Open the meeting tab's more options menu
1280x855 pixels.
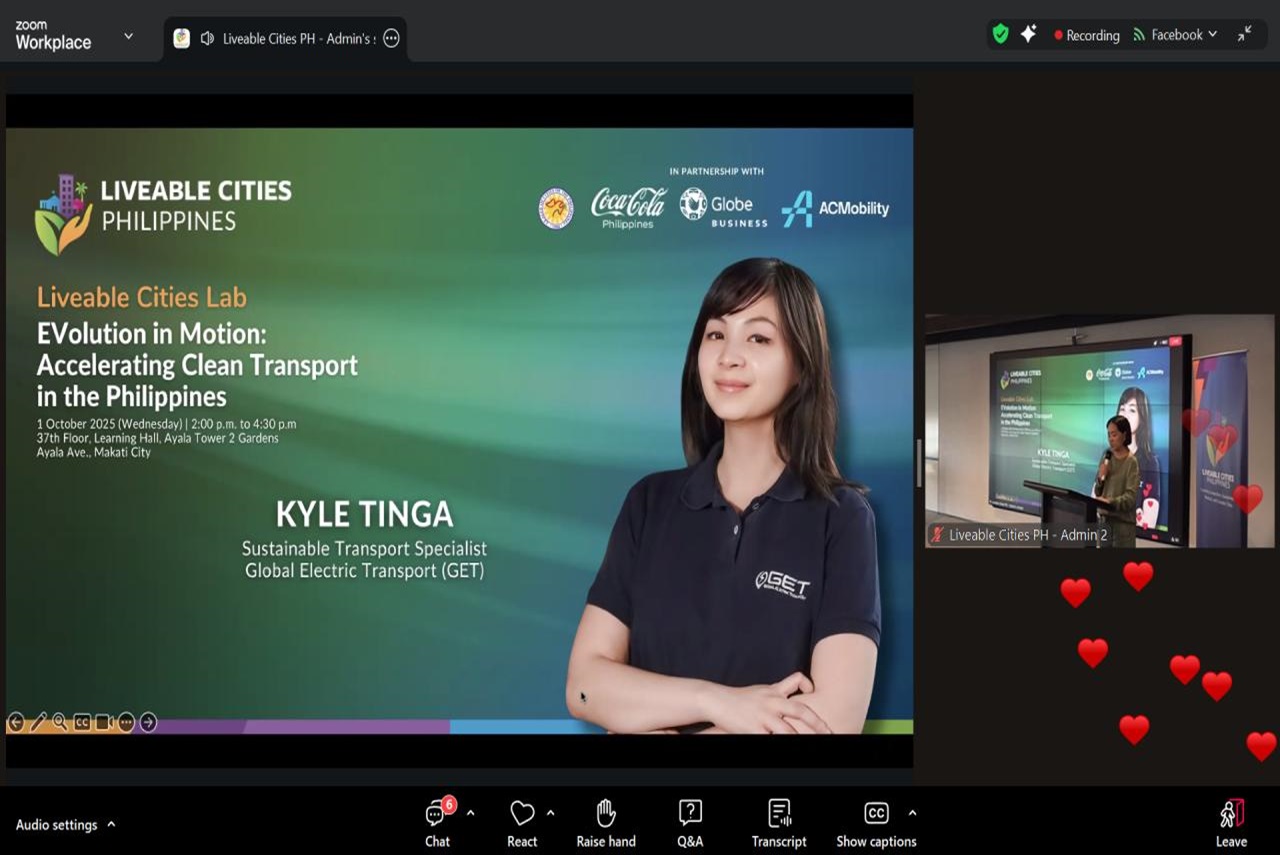point(391,38)
